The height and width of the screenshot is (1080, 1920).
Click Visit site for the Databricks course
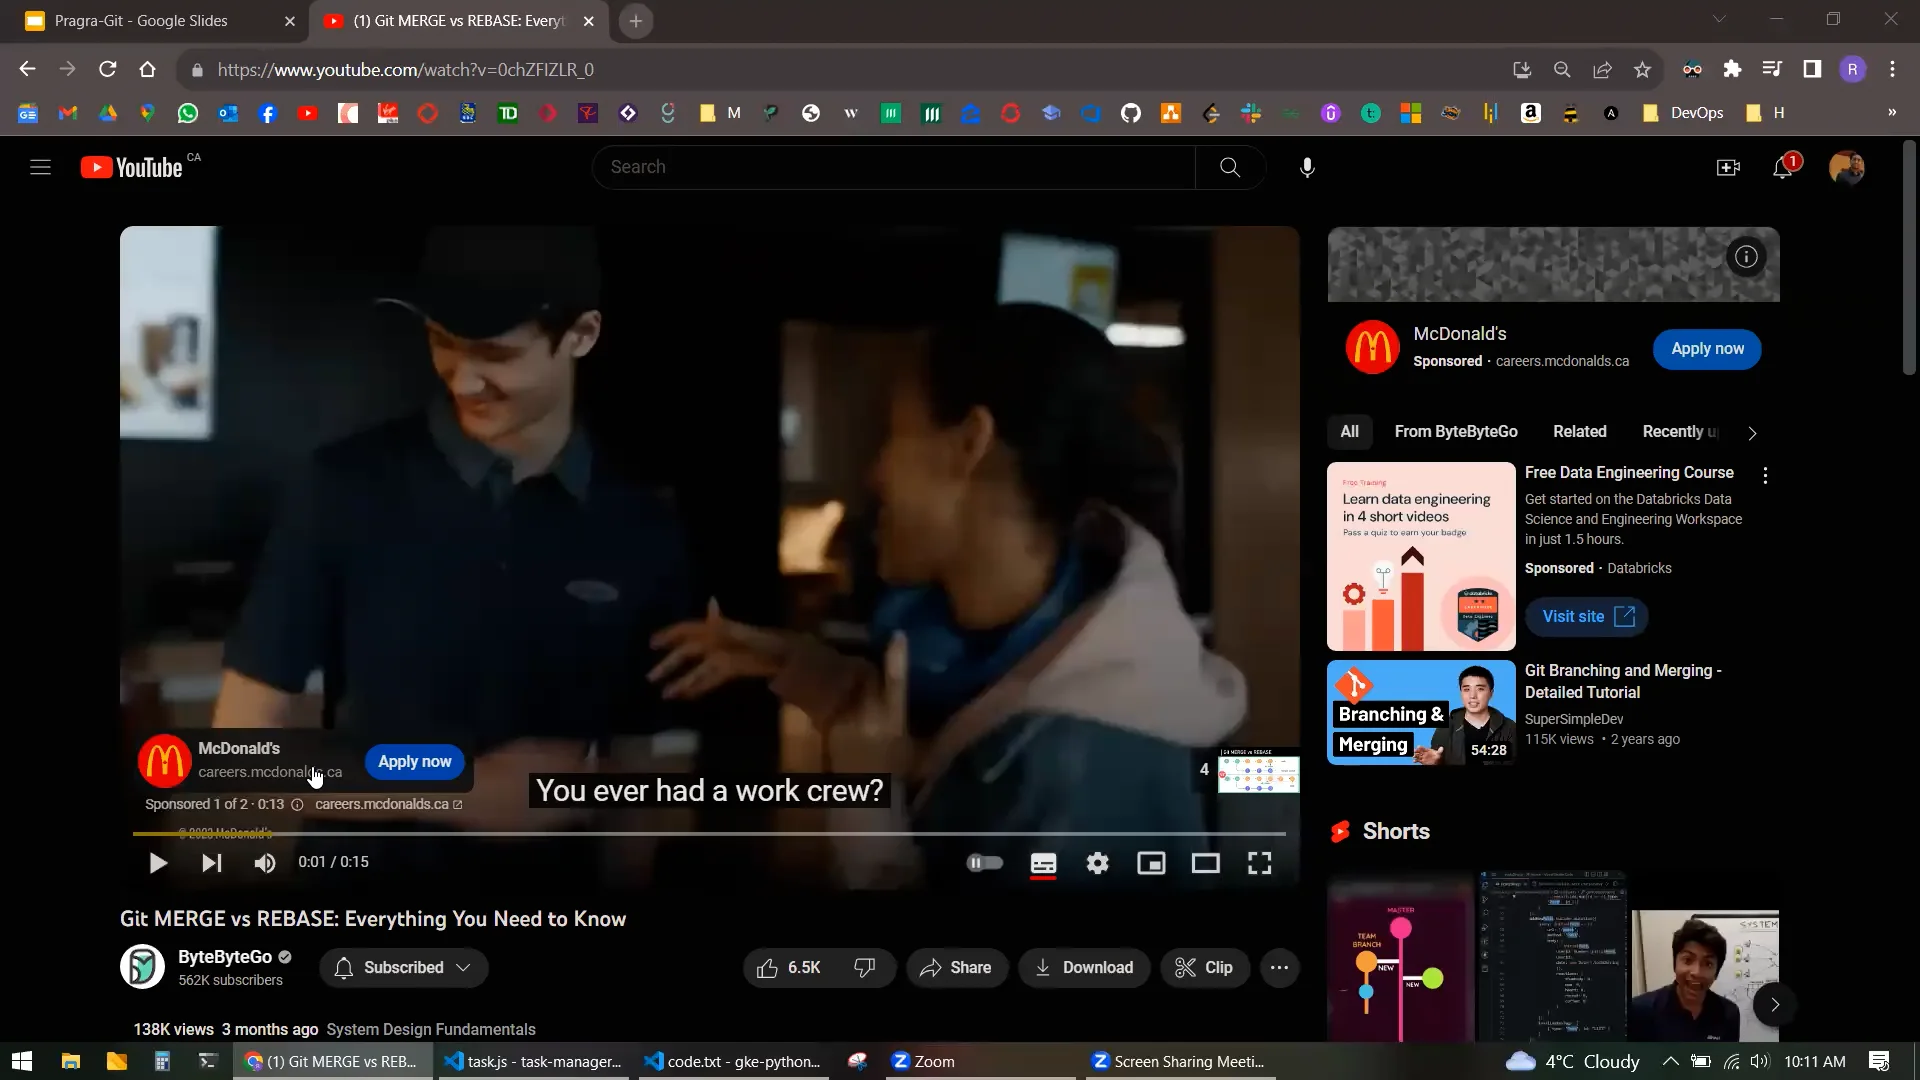(1587, 617)
